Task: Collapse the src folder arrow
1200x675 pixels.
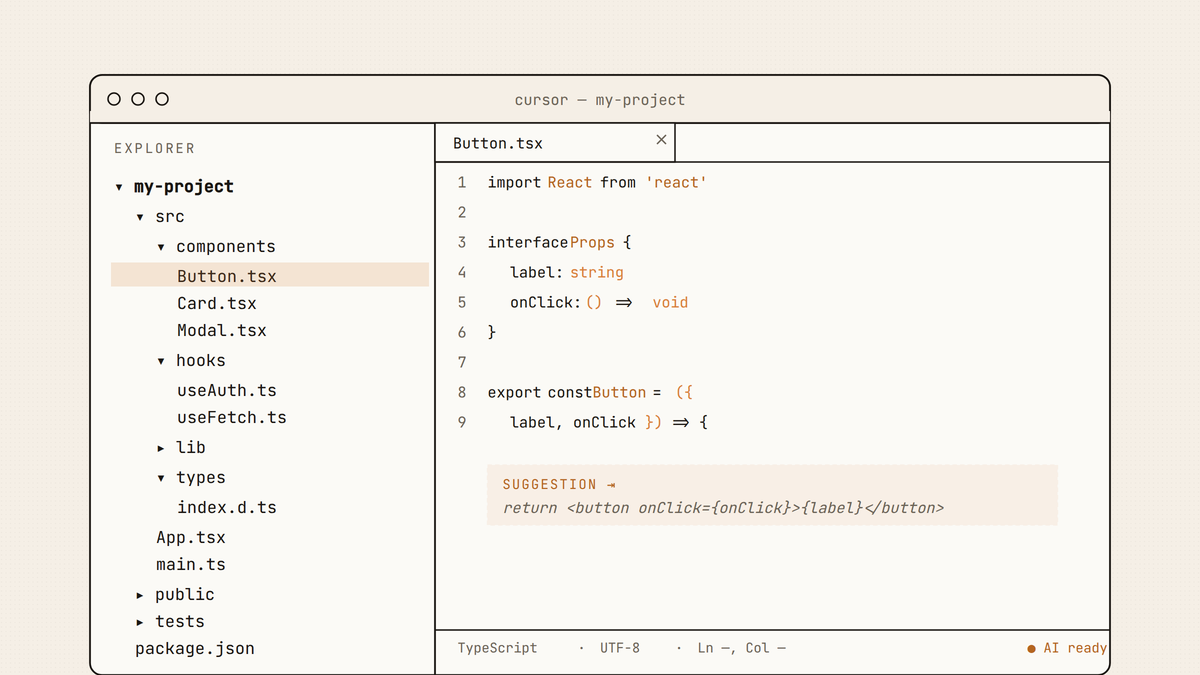Action: [140, 217]
